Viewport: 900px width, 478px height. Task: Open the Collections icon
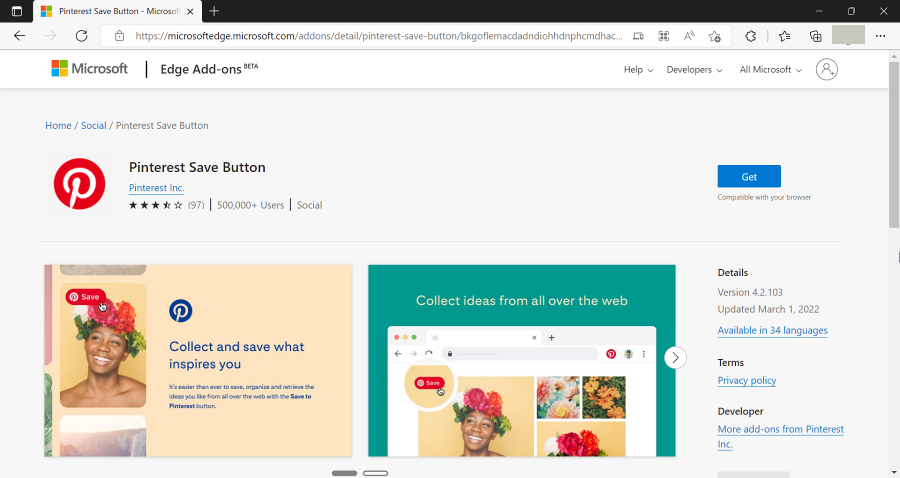pos(816,36)
